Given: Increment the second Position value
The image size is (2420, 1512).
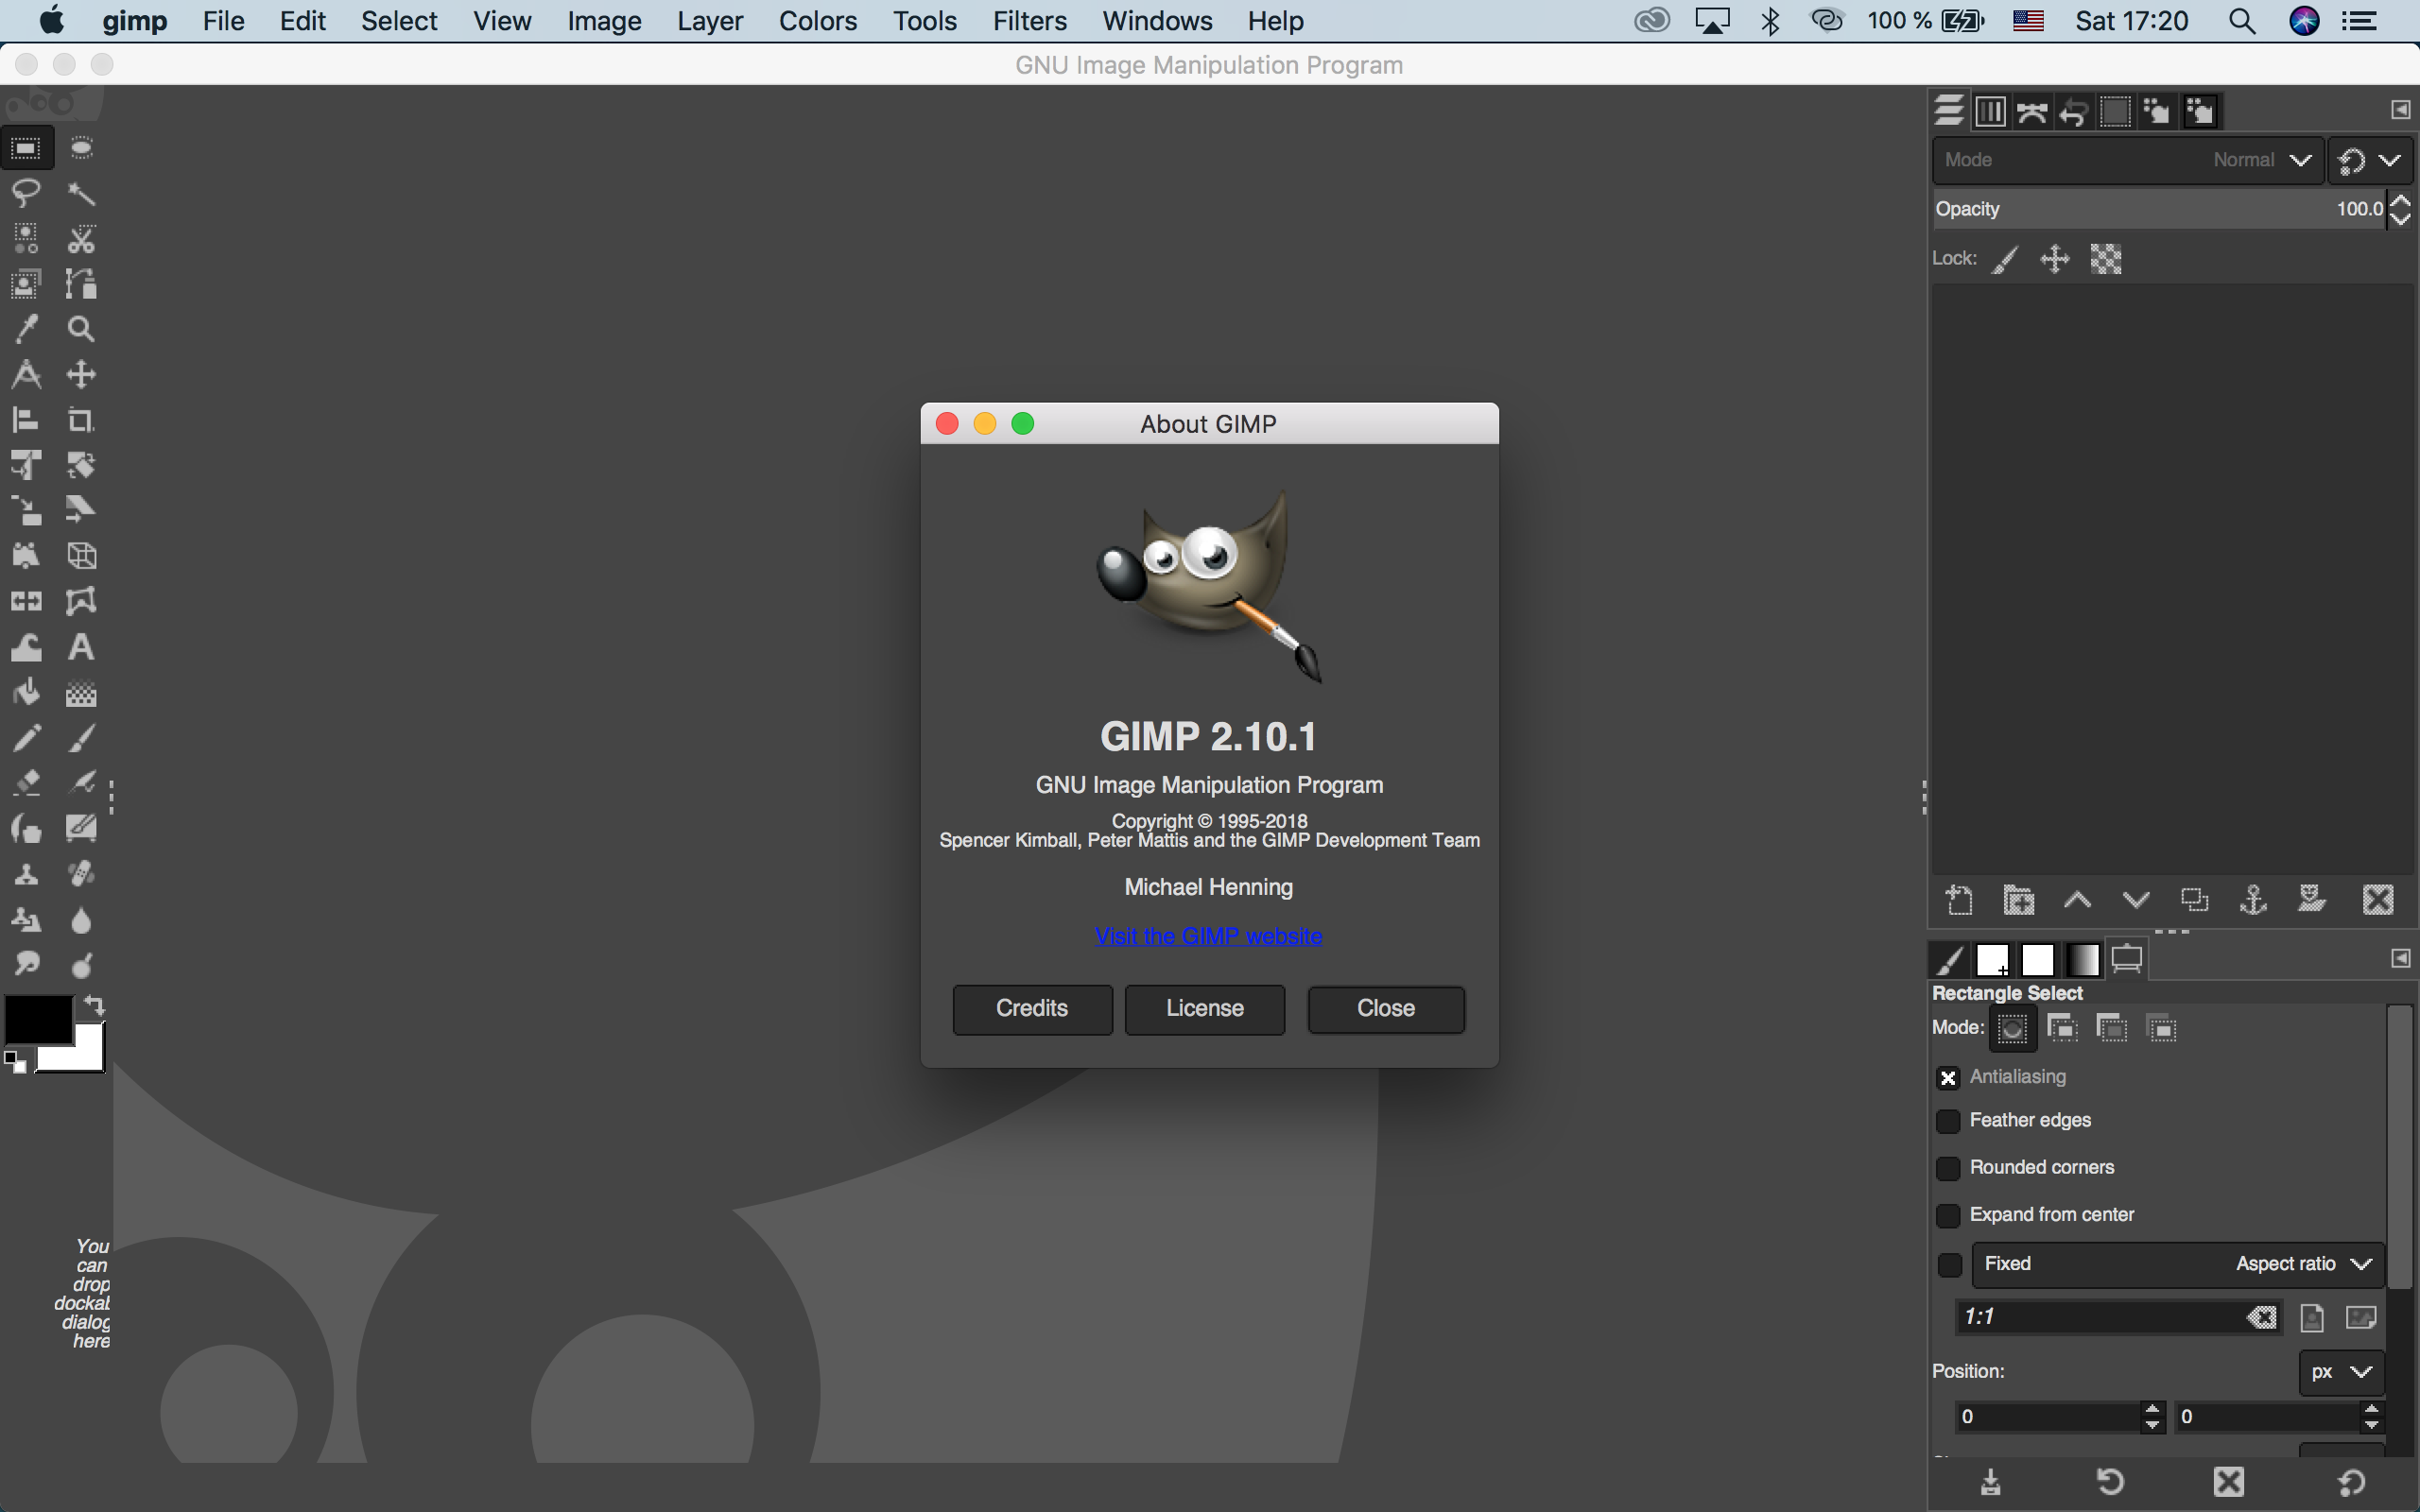Looking at the screenshot, I should 2371,1409.
